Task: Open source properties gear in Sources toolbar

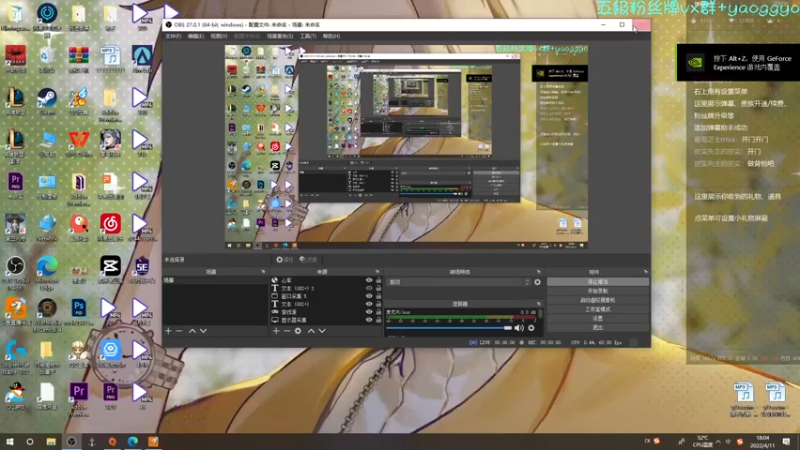Action: coord(298,331)
